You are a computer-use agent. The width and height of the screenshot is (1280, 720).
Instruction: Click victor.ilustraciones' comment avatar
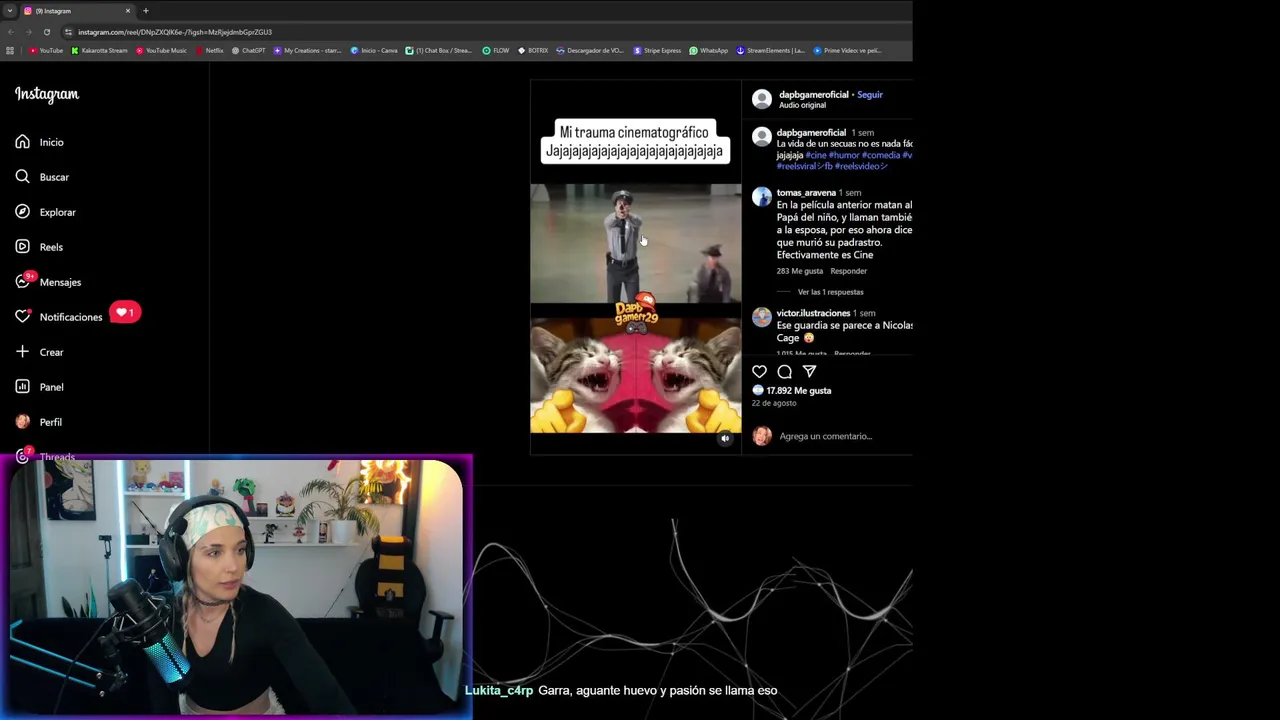[x=762, y=317]
